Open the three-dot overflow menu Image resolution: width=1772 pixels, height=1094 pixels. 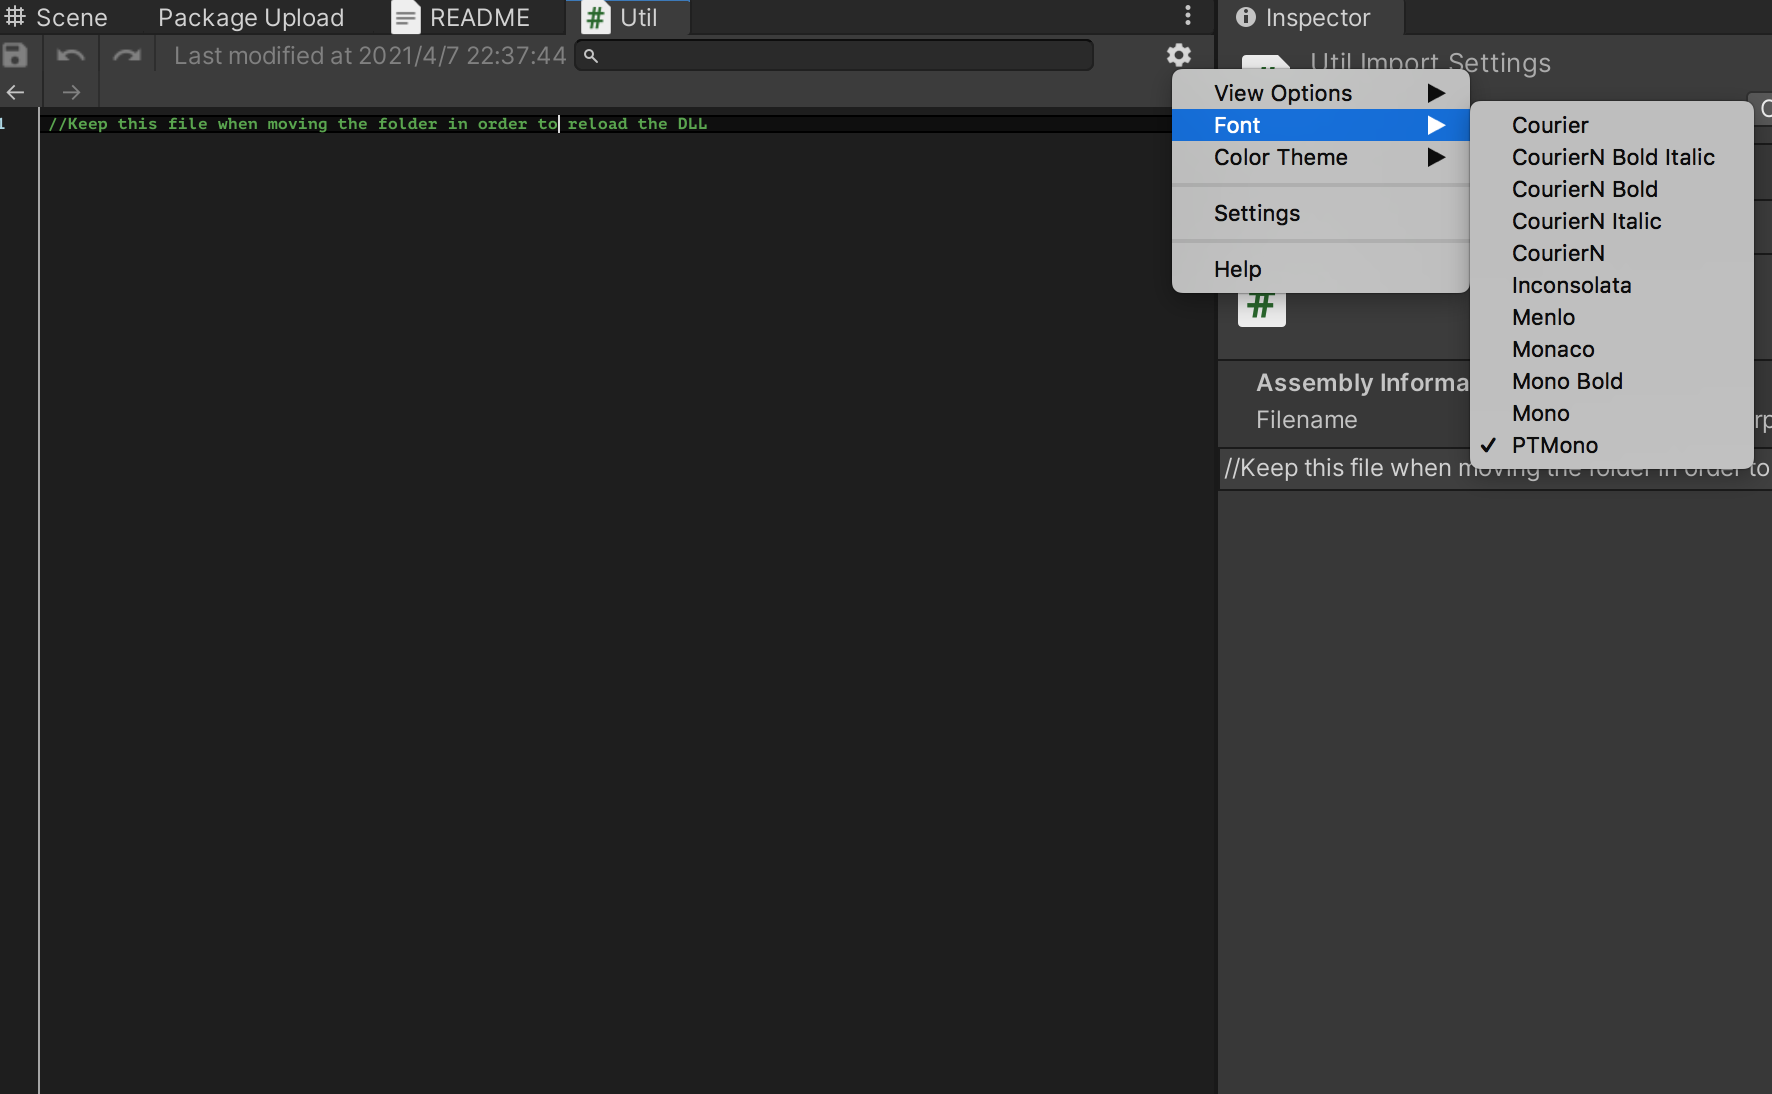point(1188,15)
